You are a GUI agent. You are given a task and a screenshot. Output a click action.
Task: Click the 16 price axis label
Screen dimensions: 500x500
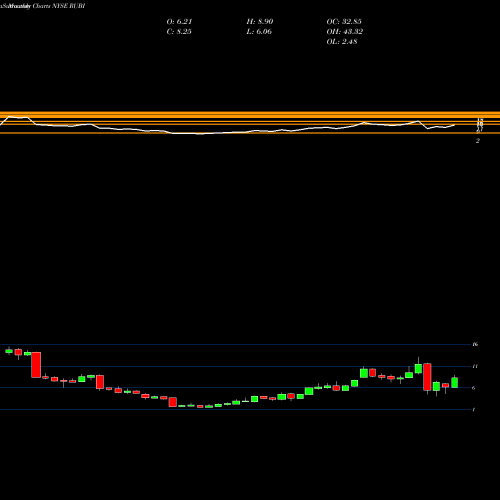click(475, 344)
